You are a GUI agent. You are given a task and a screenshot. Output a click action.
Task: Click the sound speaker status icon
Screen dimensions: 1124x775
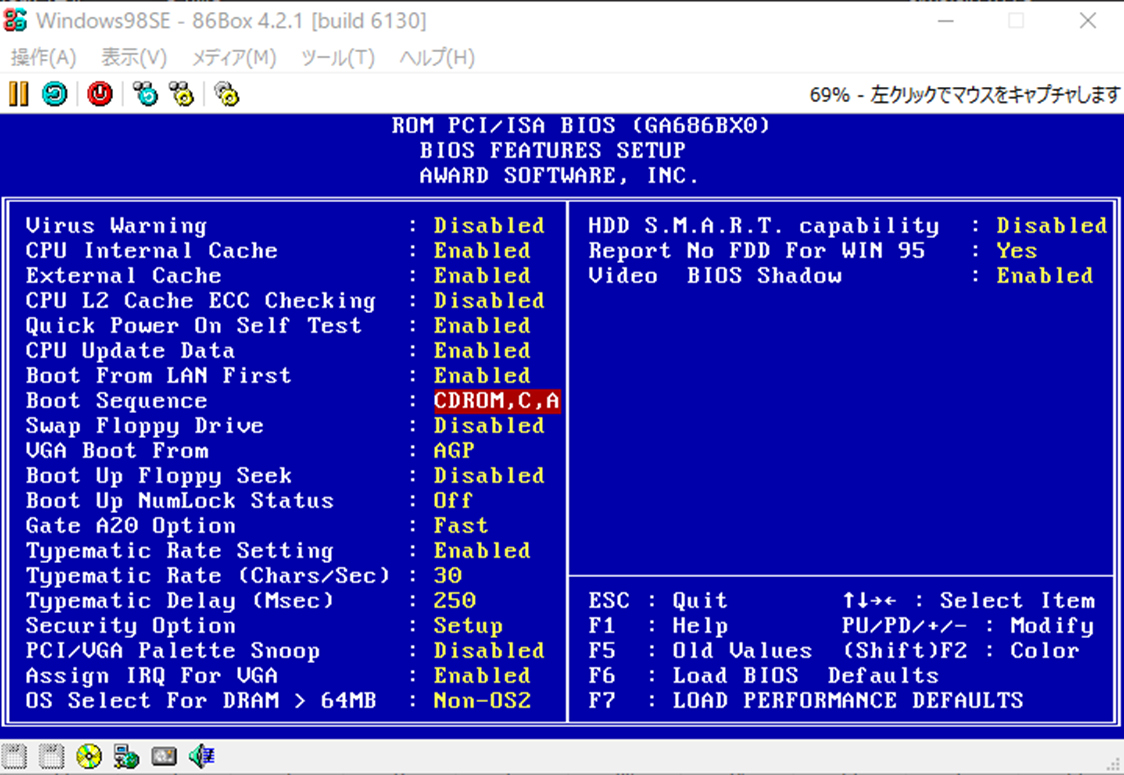[201, 756]
